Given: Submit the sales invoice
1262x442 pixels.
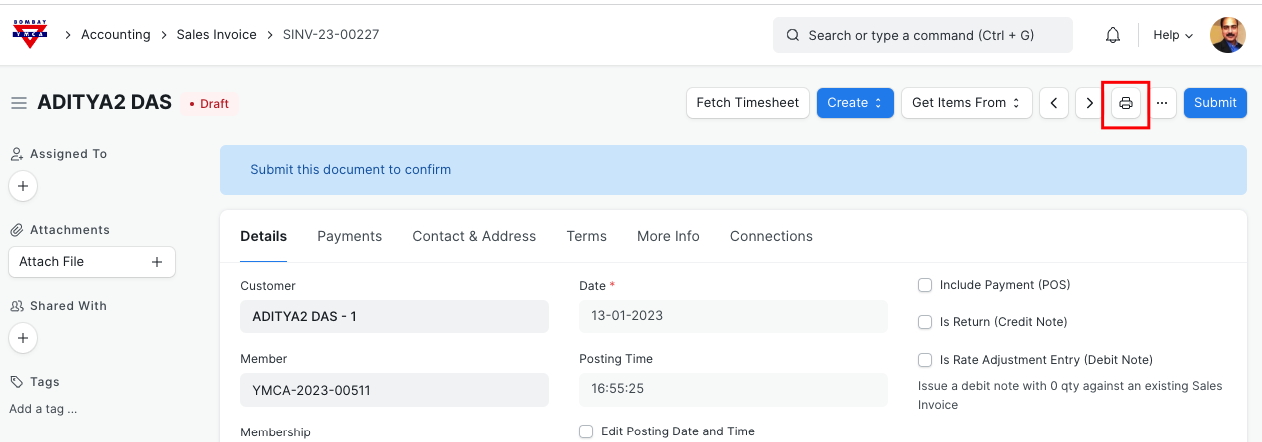Looking at the screenshot, I should pyautogui.click(x=1215, y=103).
